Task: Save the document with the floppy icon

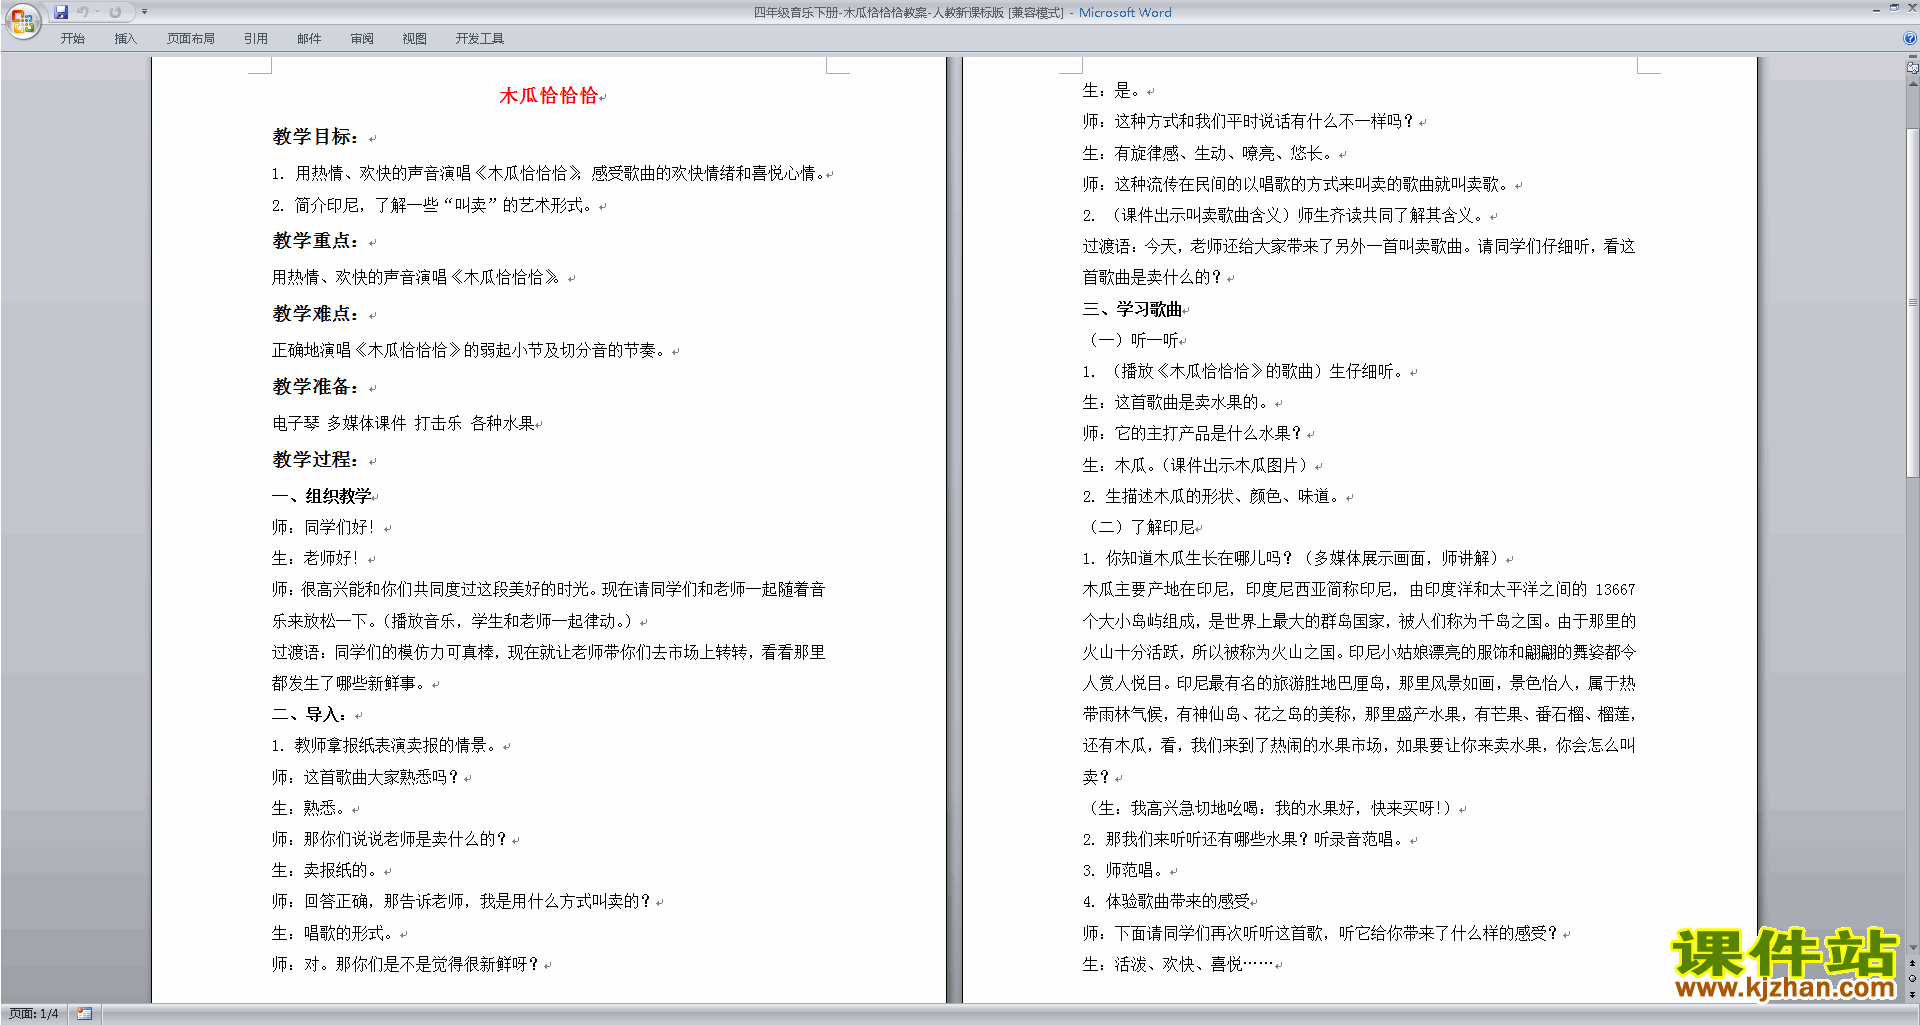Action: 61,12
